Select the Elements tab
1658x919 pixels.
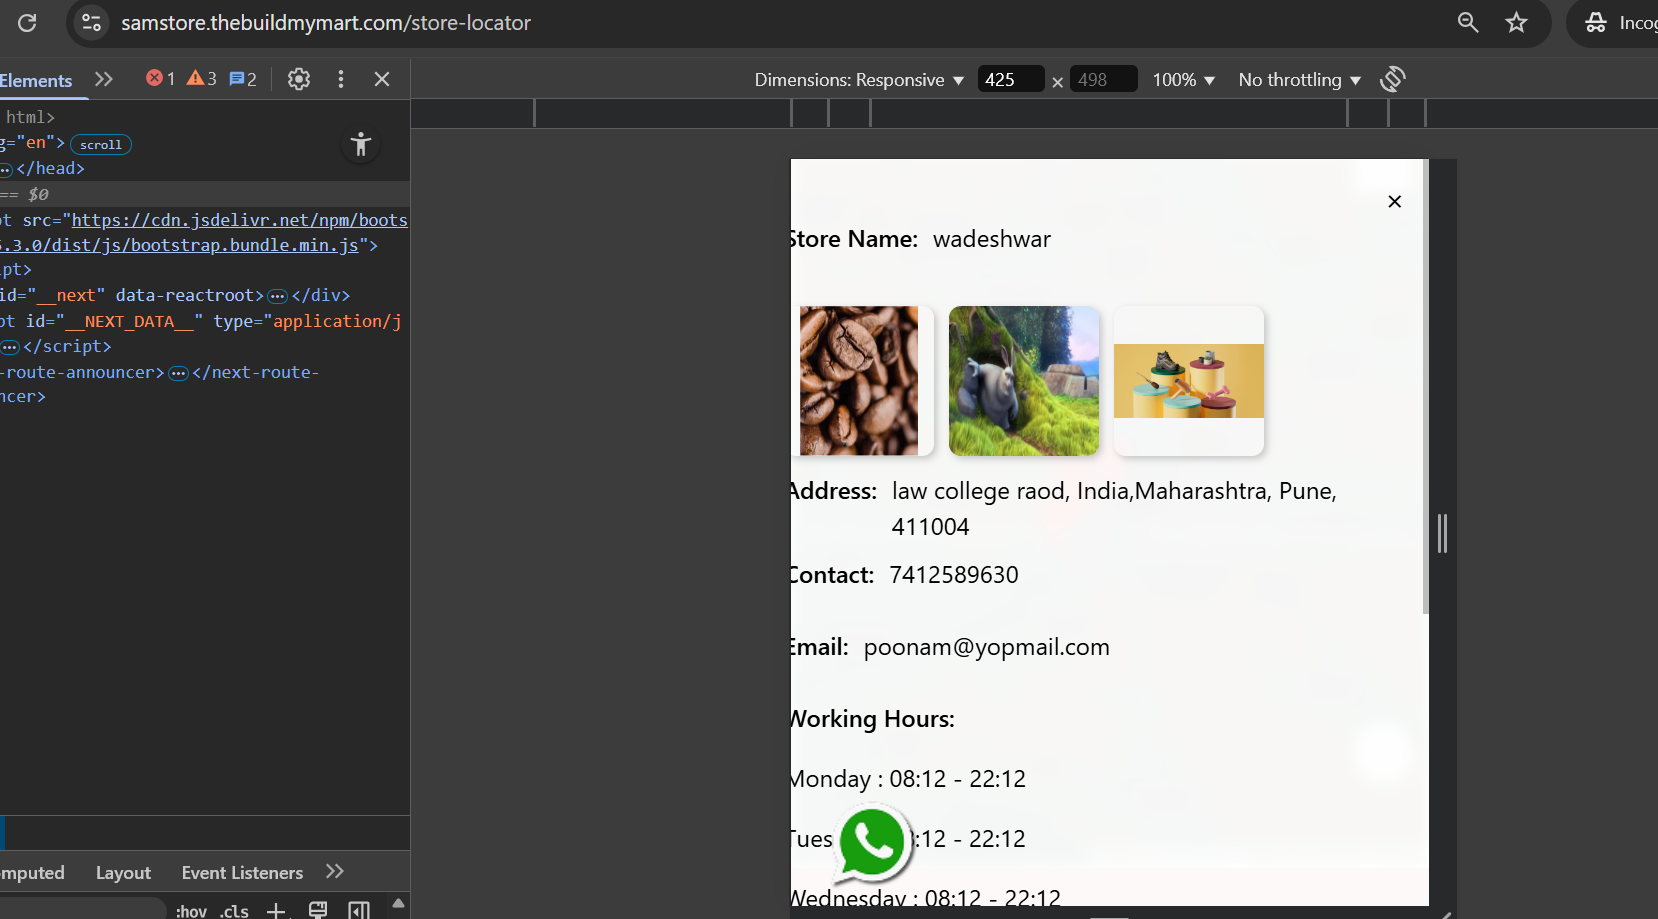point(36,80)
